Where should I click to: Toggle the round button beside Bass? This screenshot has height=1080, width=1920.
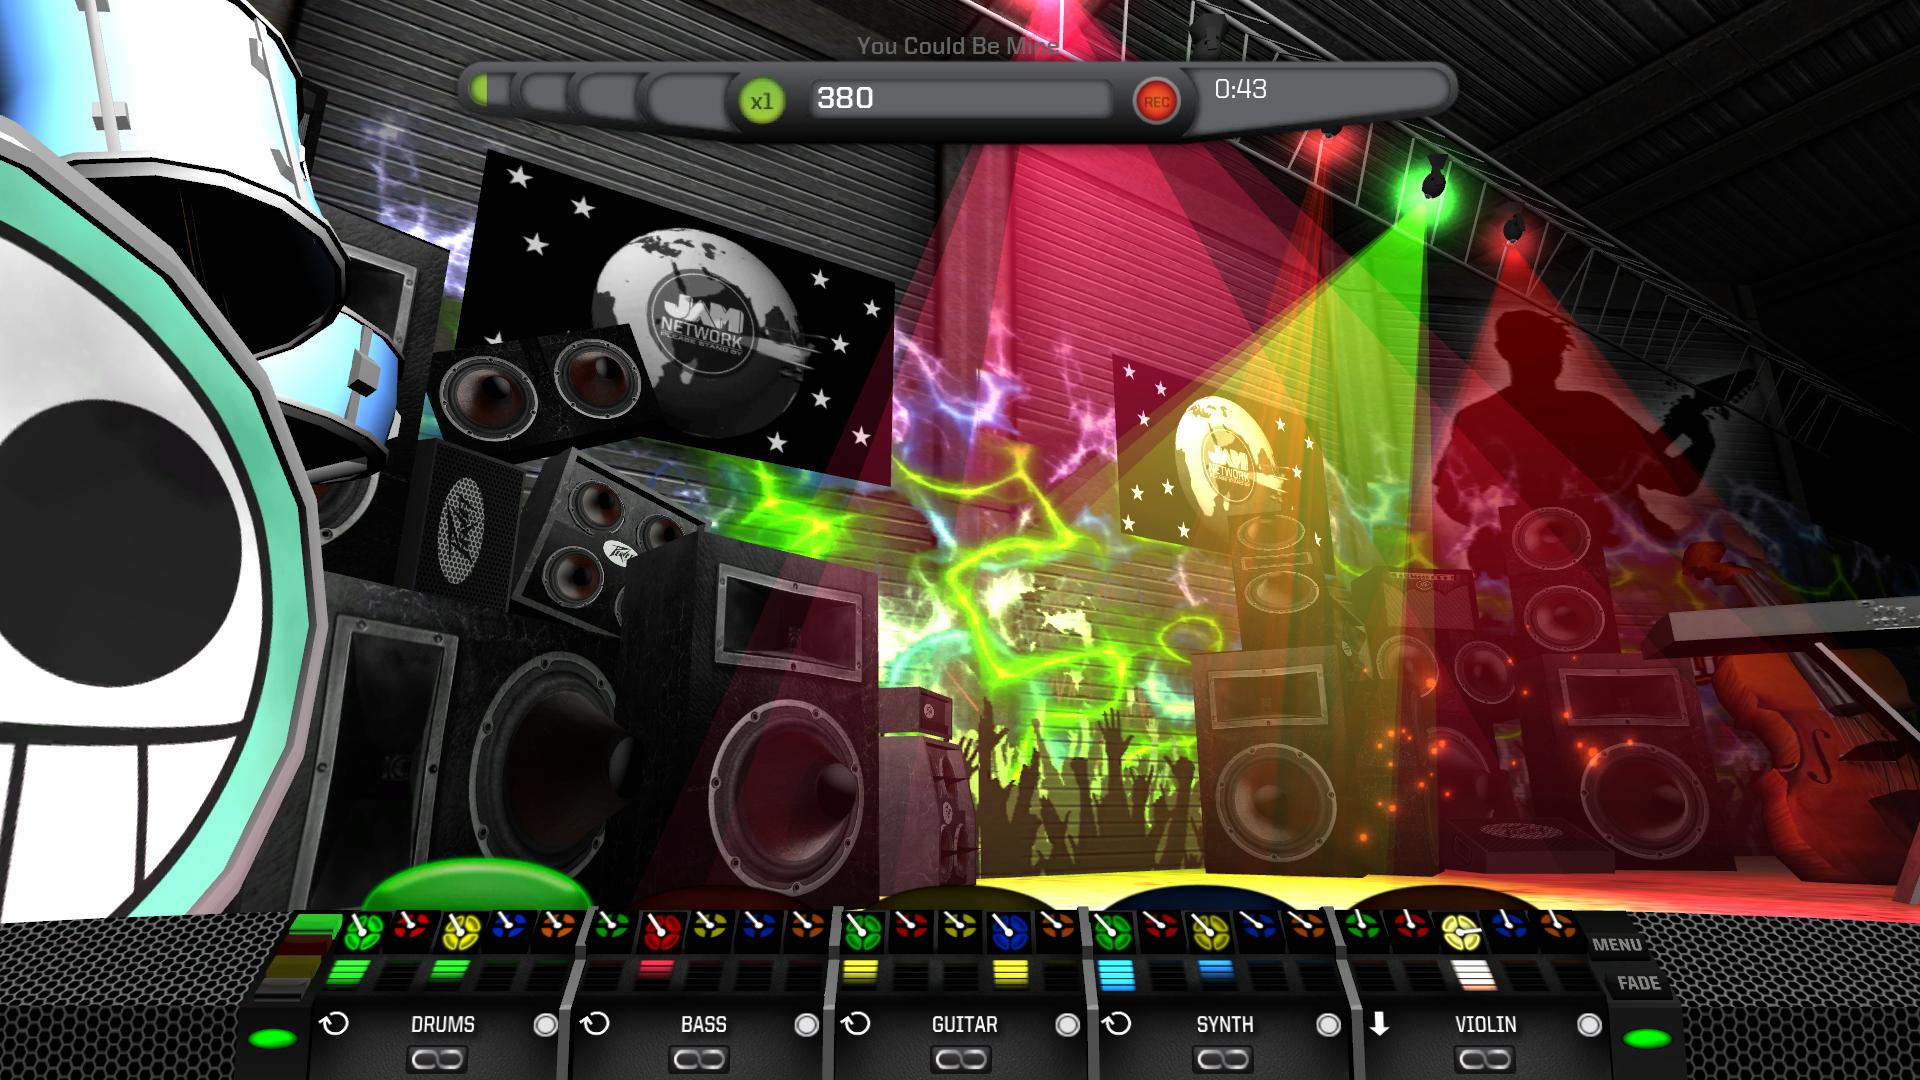click(806, 1025)
